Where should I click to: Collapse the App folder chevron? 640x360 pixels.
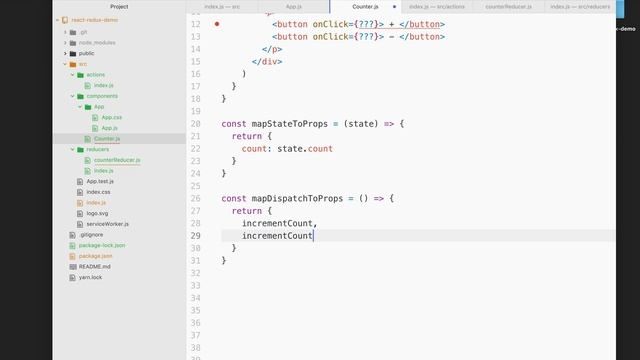click(80, 107)
